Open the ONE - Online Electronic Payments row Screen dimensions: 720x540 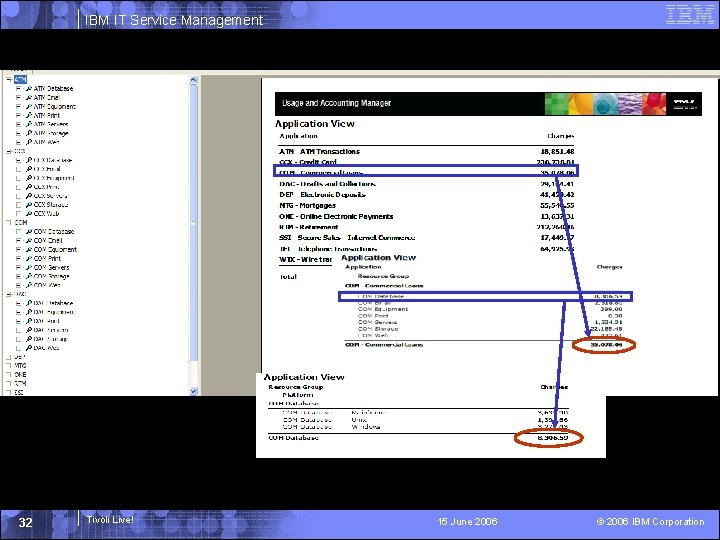click(x=427, y=216)
